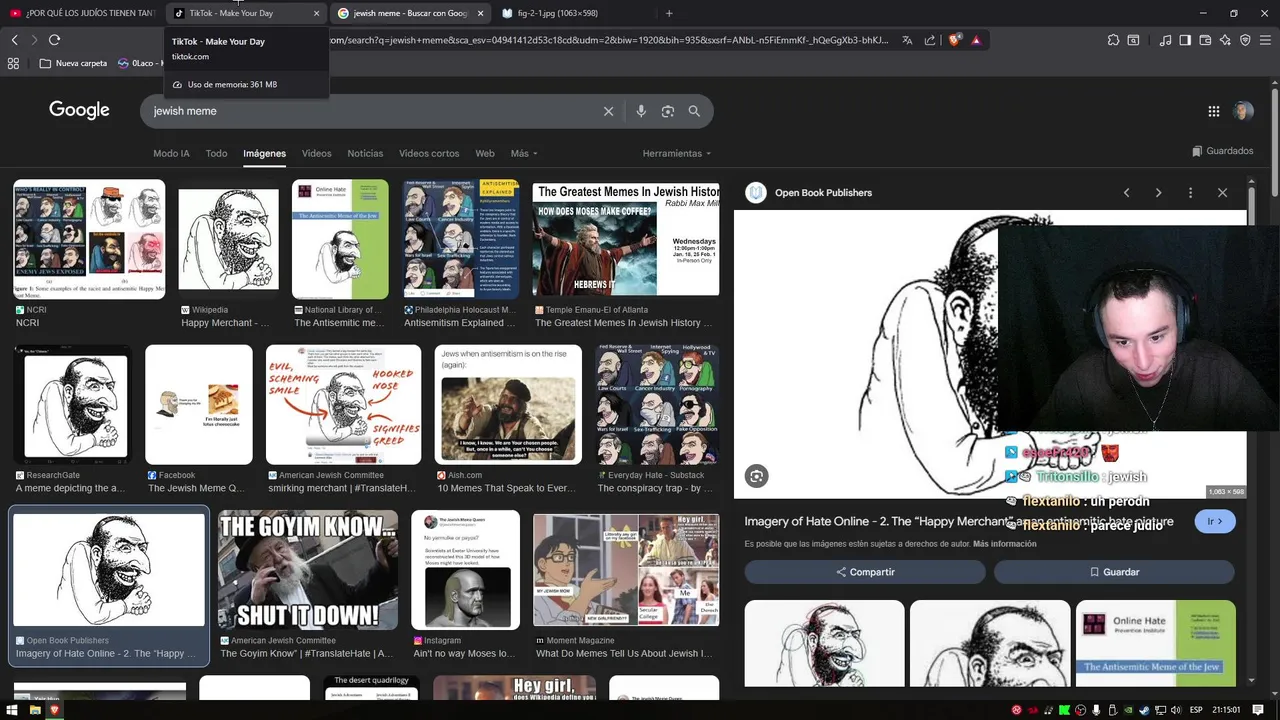Click the Compartir button
Viewport: 1280px width, 720px height.
(865, 572)
